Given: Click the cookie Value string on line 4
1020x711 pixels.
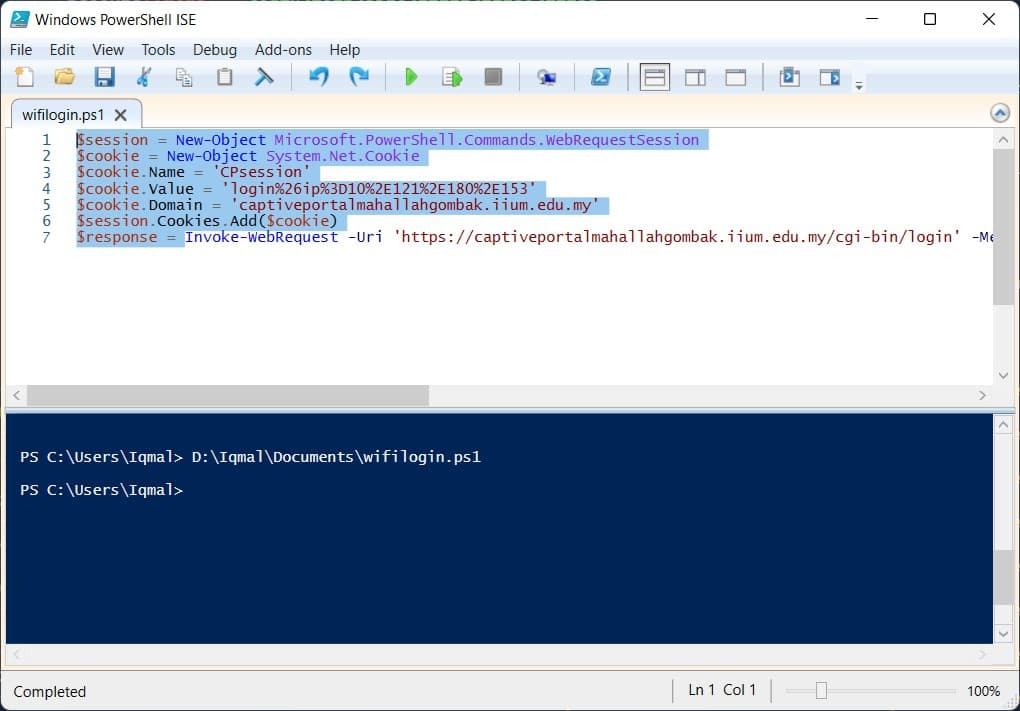Looking at the screenshot, I should point(379,189).
